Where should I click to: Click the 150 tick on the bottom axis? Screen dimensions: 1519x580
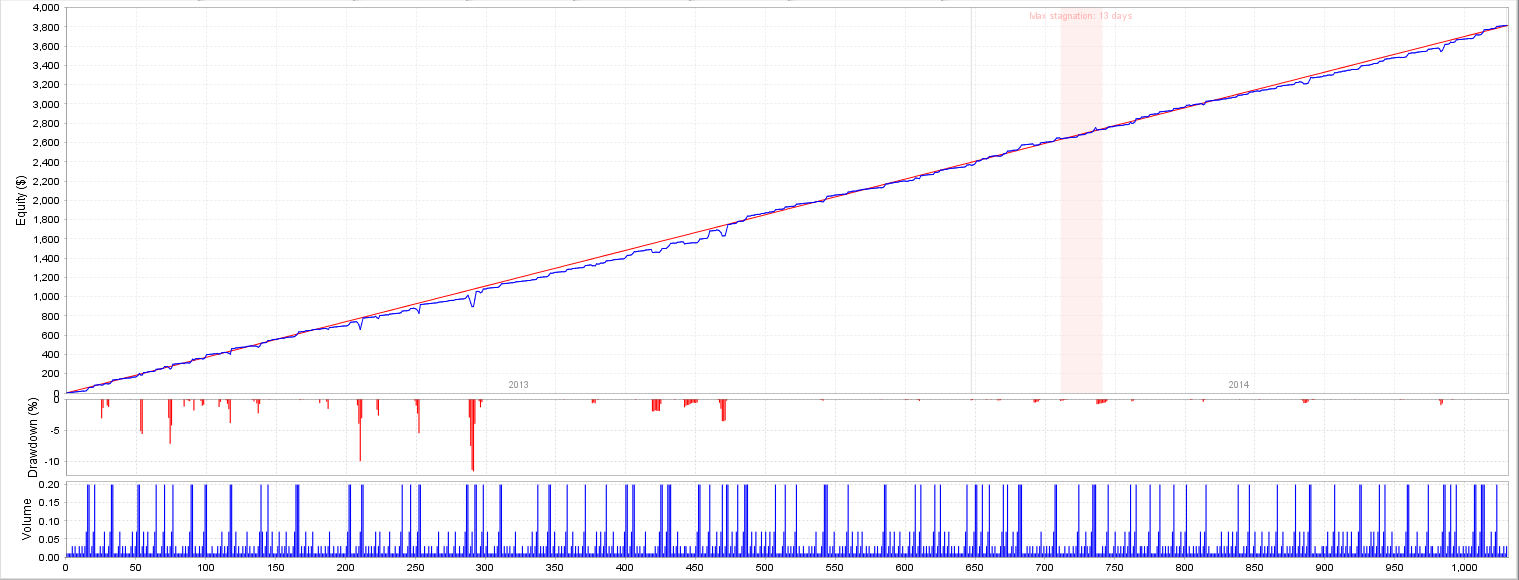276,569
